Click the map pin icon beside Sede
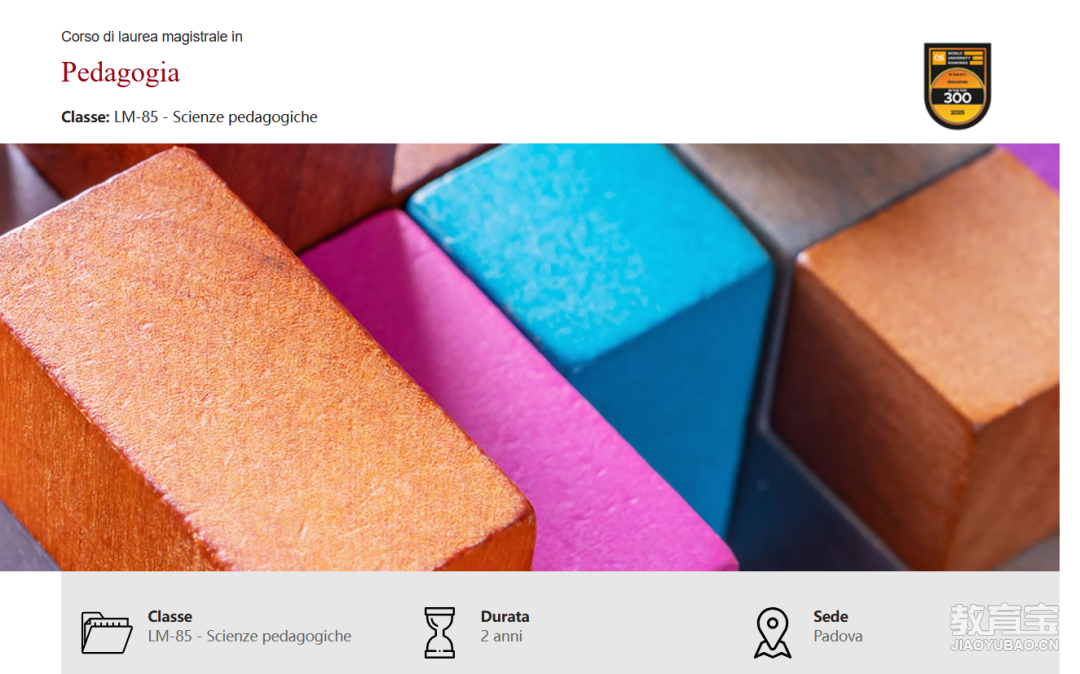 point(772,632)
